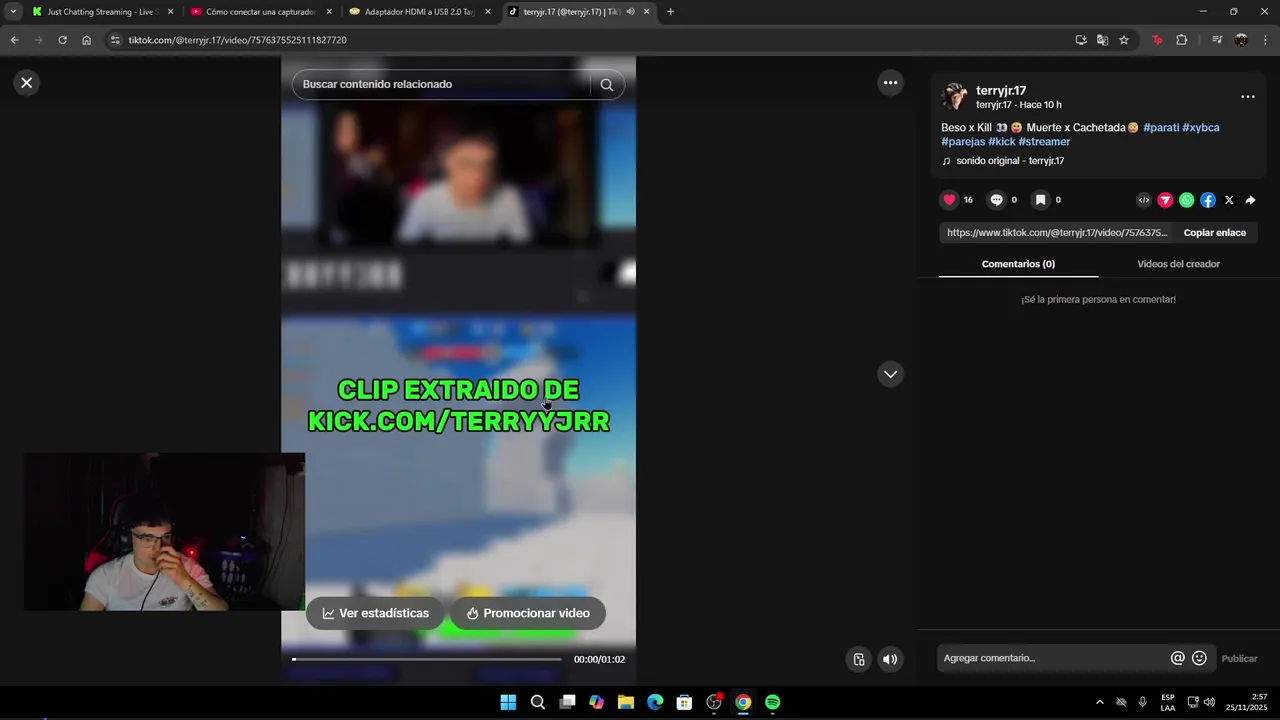Click the @ mention icon in comment box
1280x720 pixels.
[x=1178, y=658]
